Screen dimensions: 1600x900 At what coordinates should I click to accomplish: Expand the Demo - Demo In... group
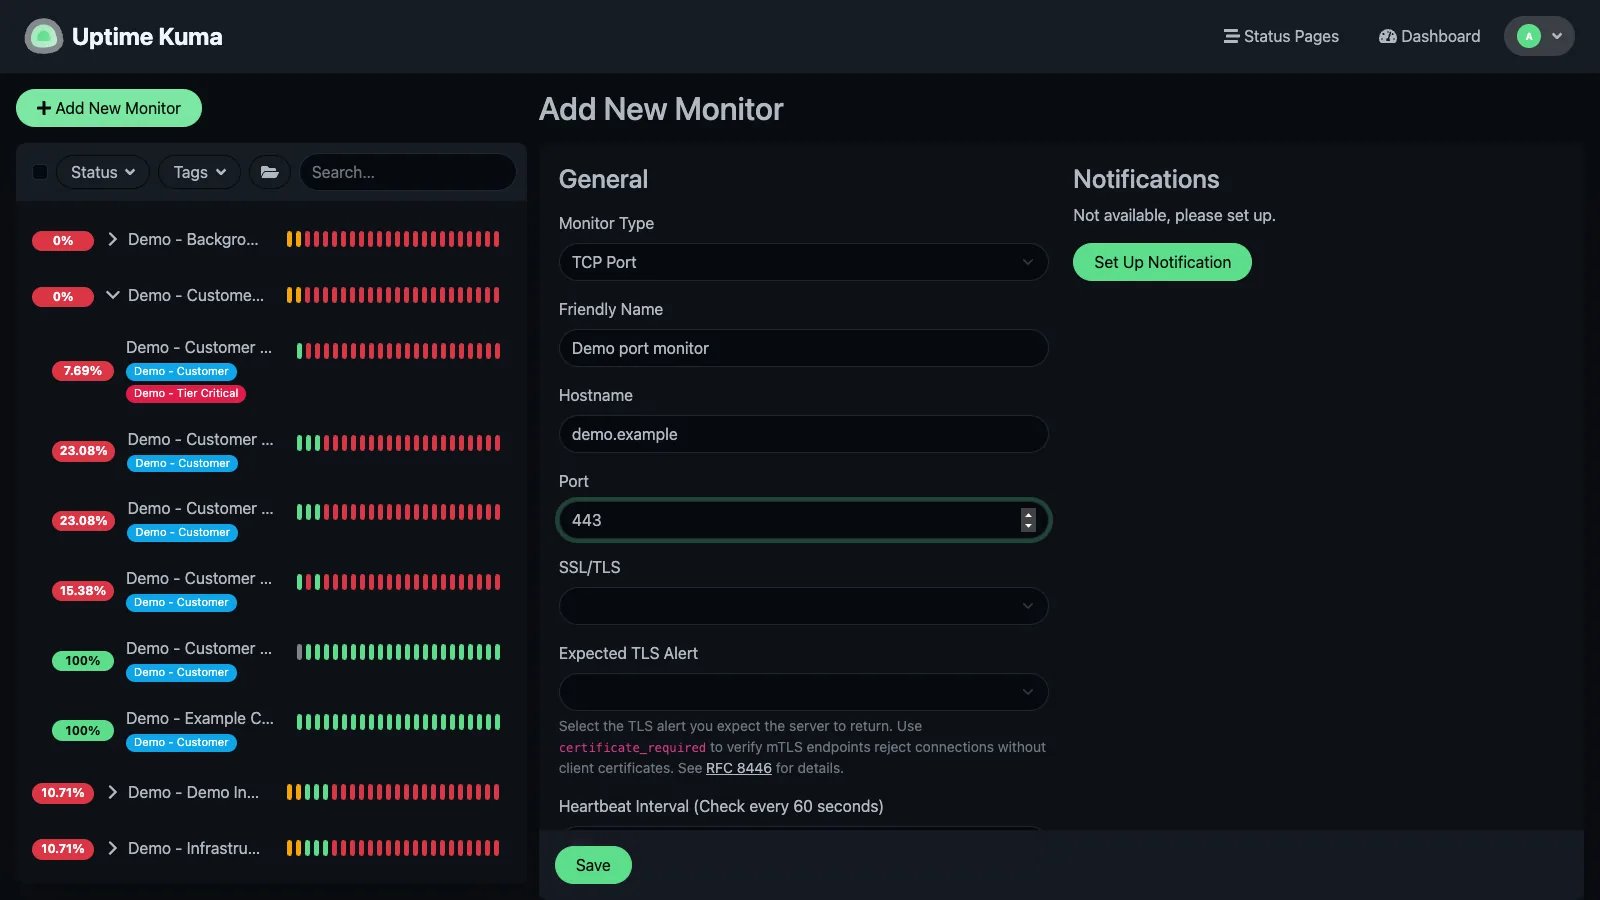tap(112, 792)
